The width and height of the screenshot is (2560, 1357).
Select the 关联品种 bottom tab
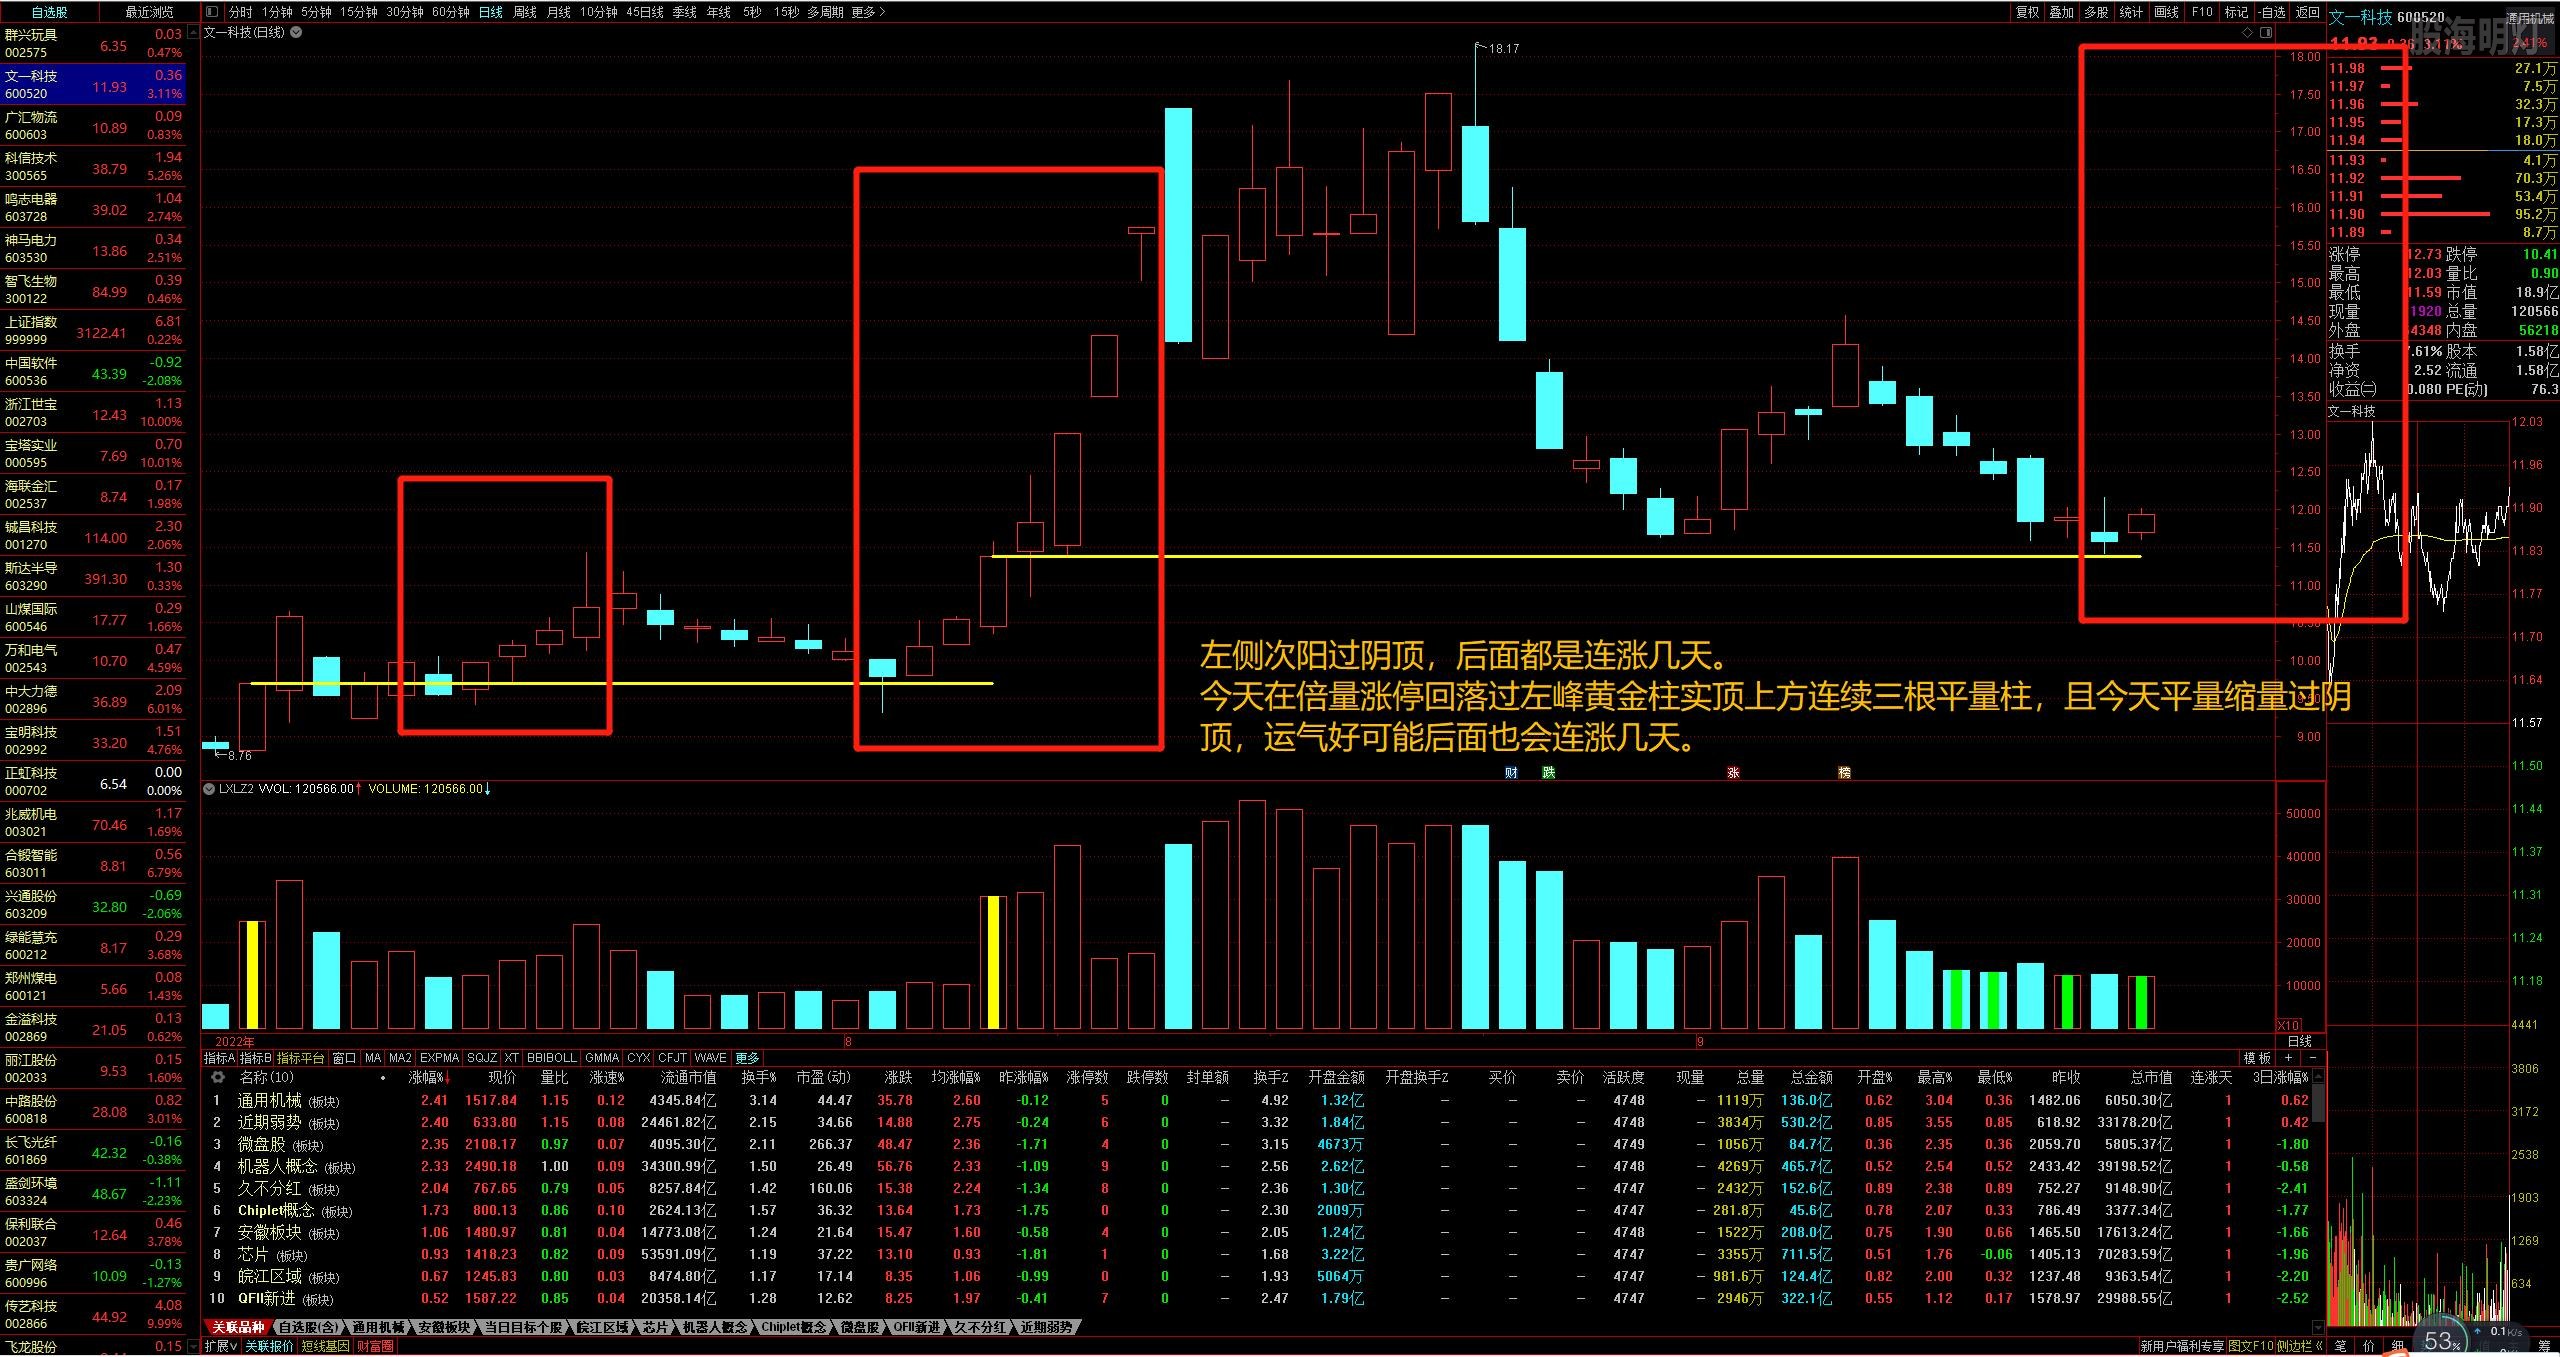pos(238,1327)
